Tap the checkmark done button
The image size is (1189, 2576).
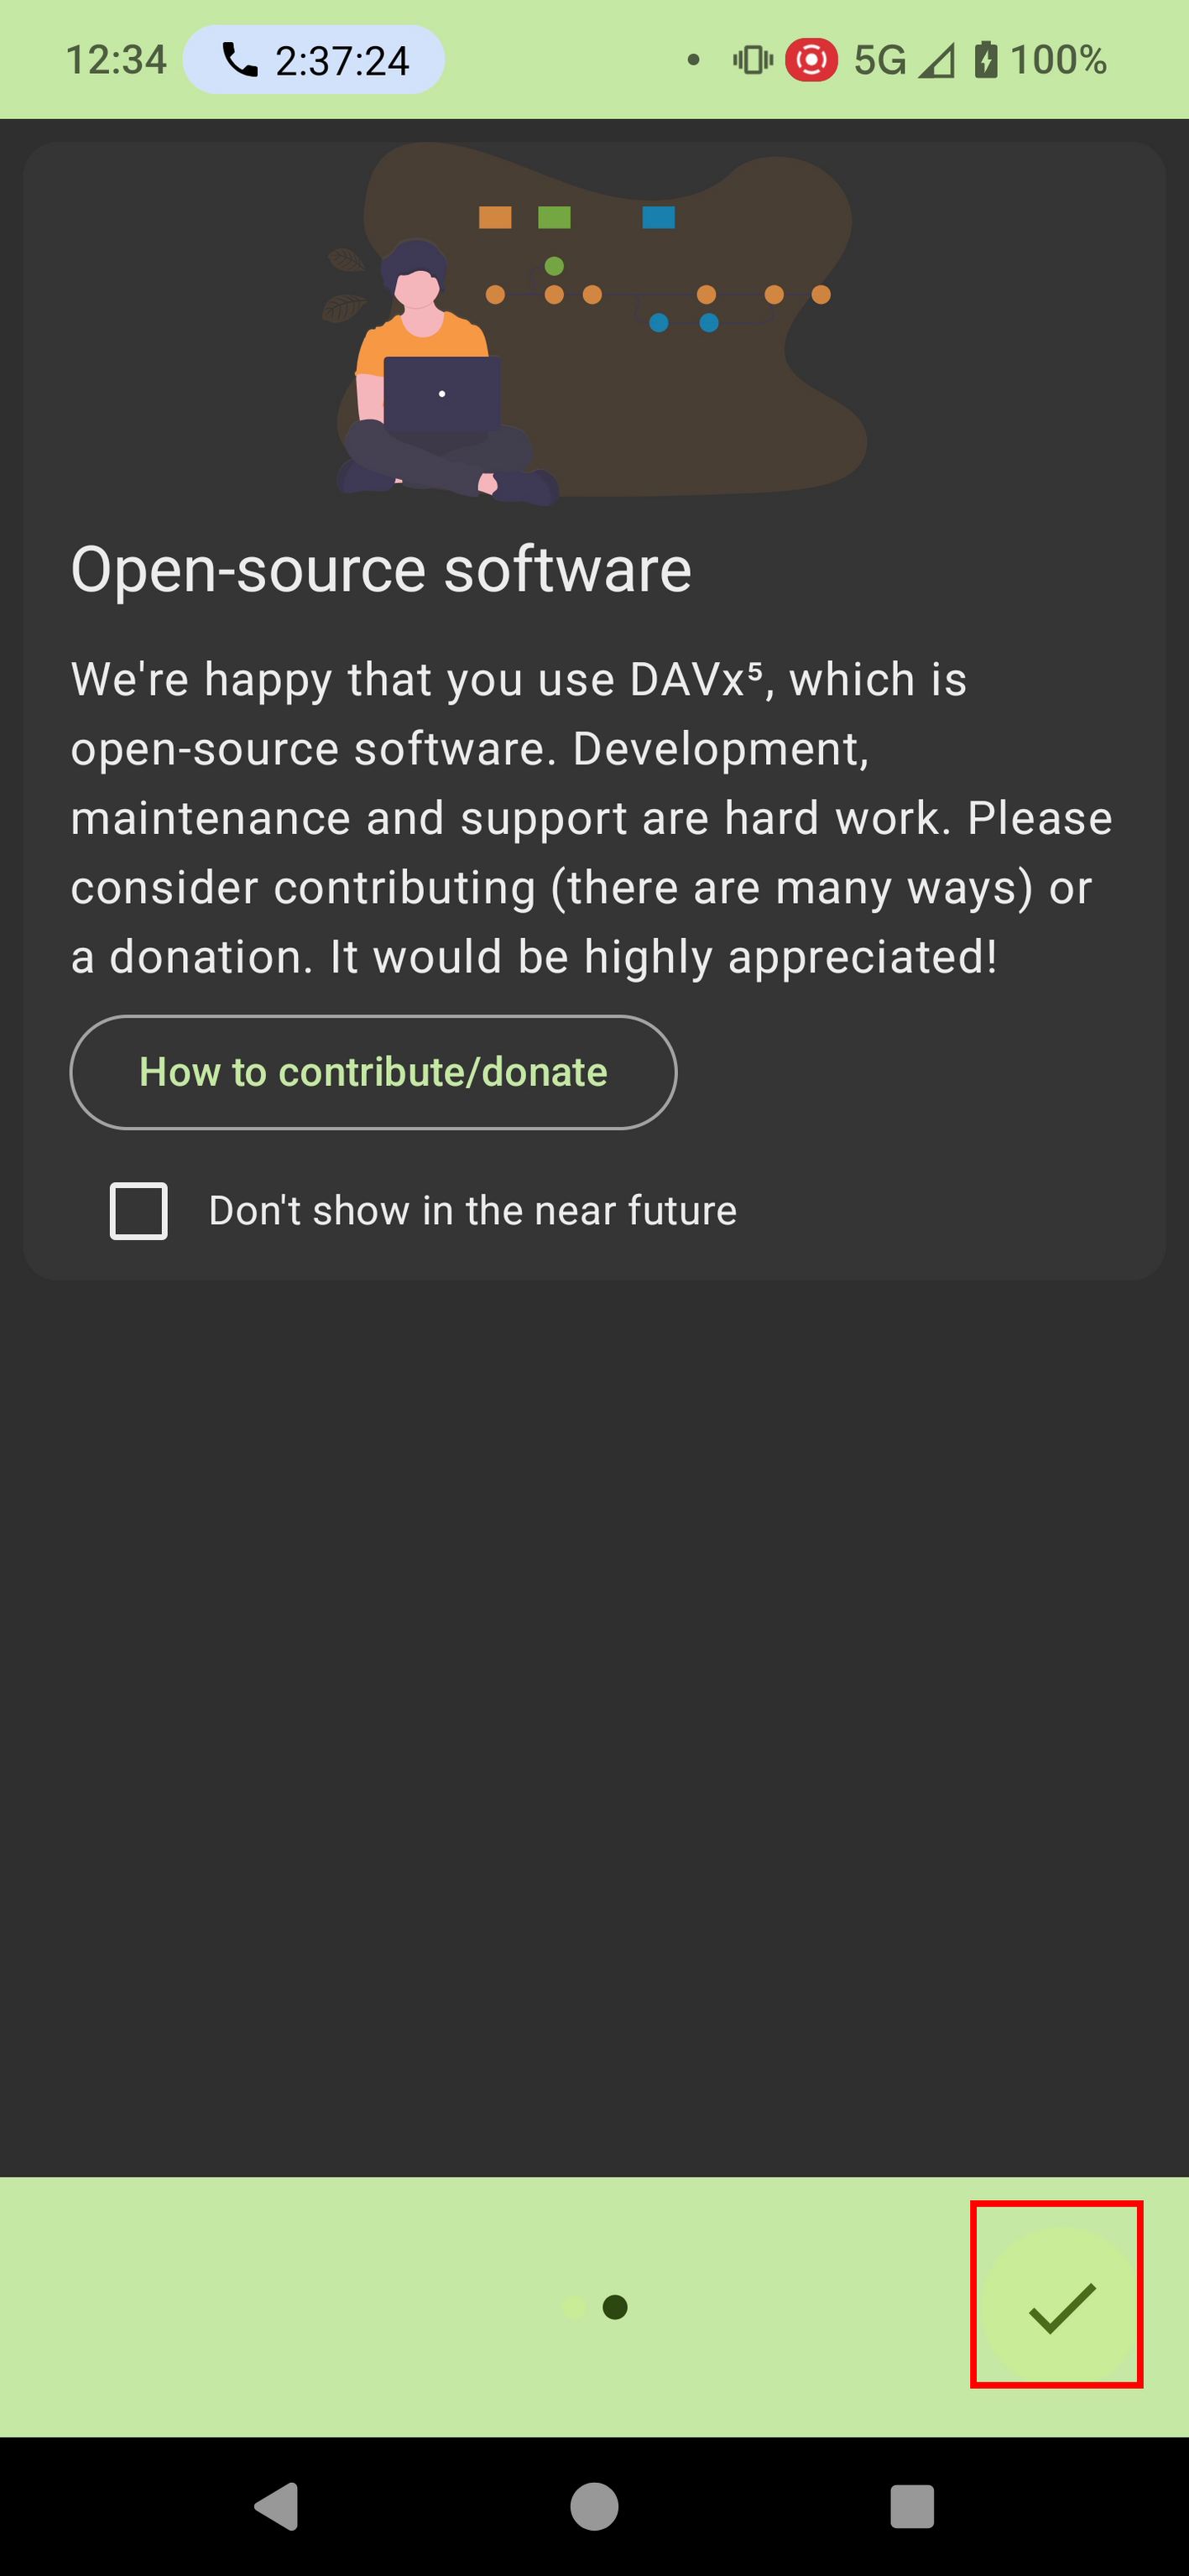(x=1058, y=2307)
